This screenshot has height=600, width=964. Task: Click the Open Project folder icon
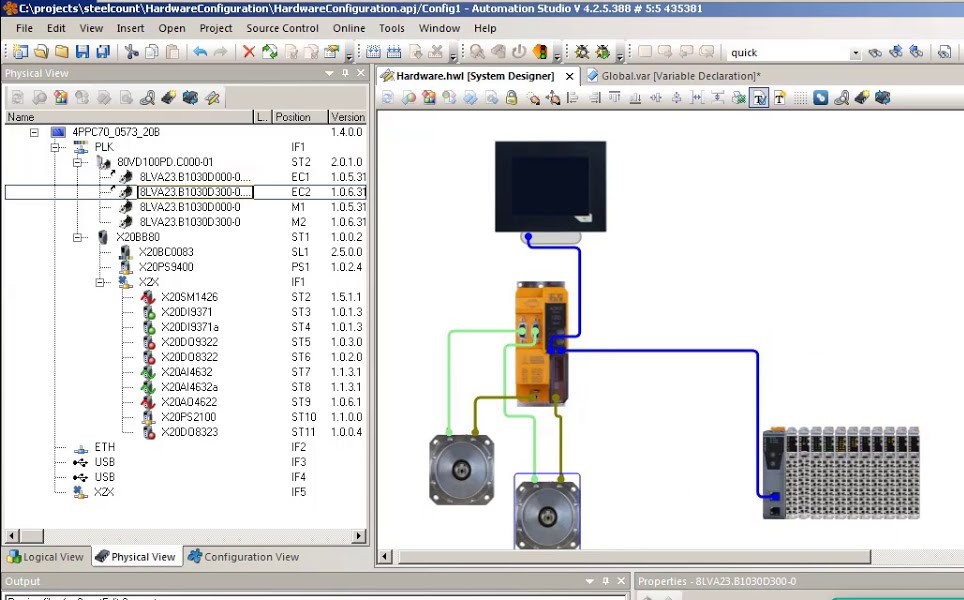(x=41, y=52)
